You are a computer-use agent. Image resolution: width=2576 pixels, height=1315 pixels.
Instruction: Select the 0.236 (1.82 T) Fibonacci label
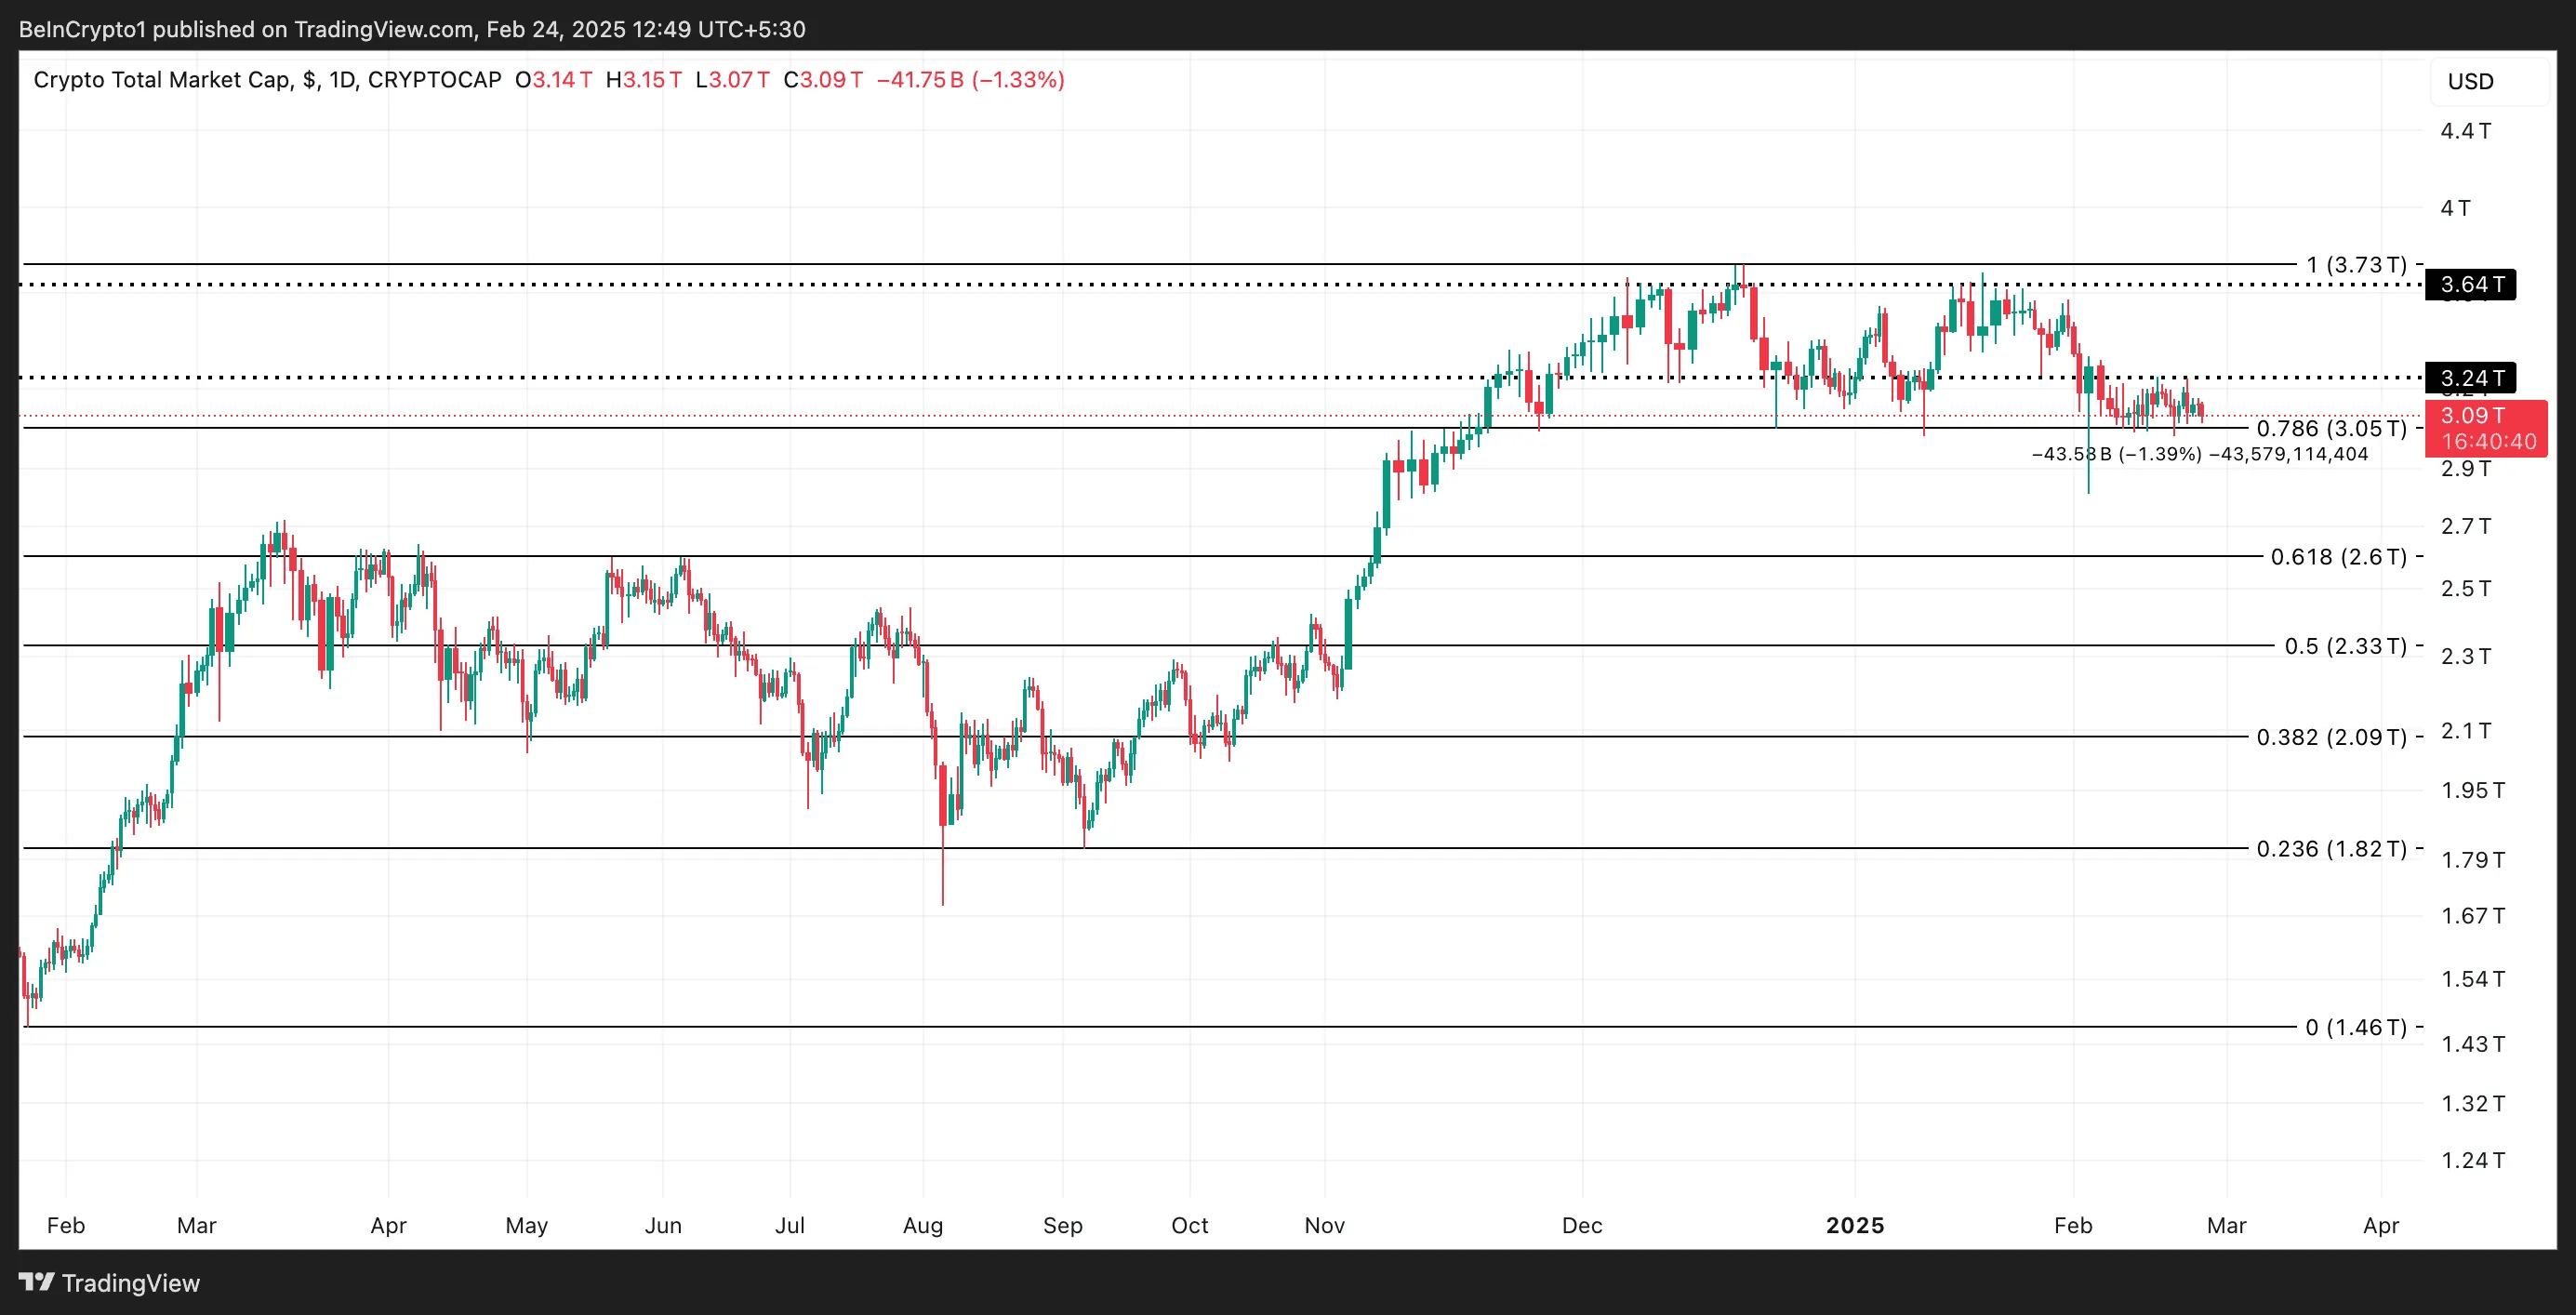tap(2331, 849)
